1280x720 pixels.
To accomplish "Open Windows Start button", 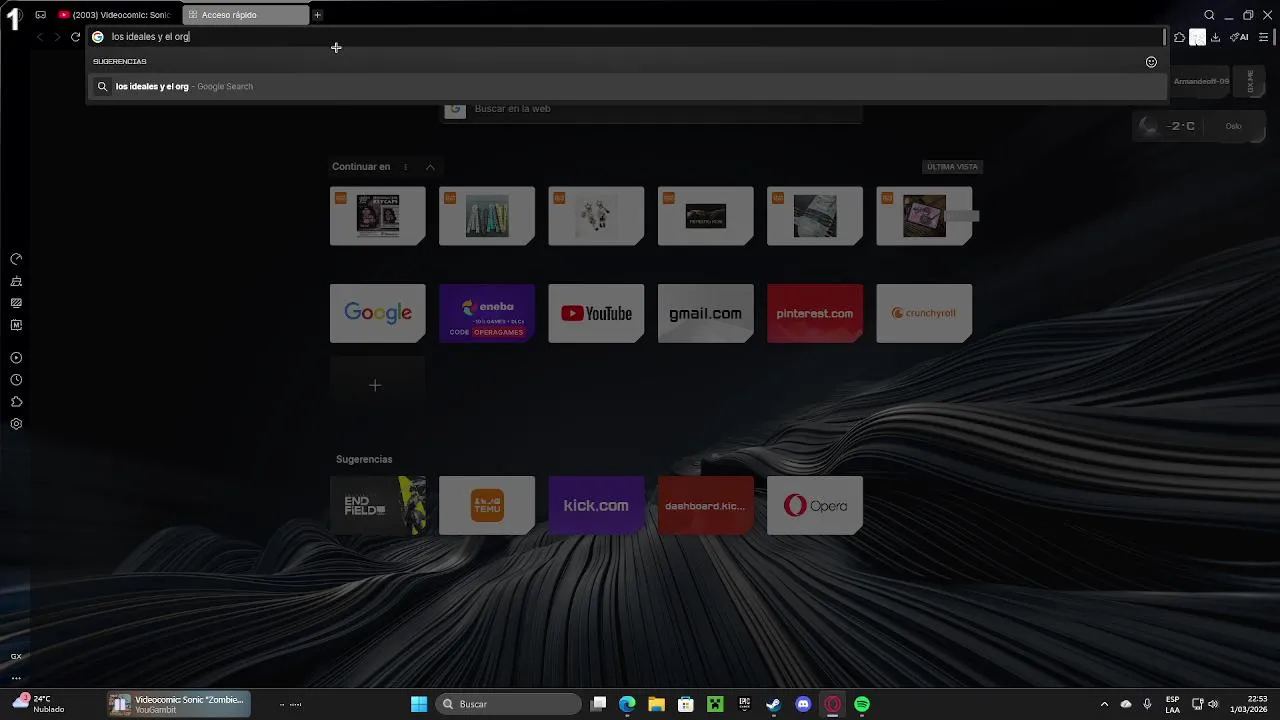I will coord(419,704).
